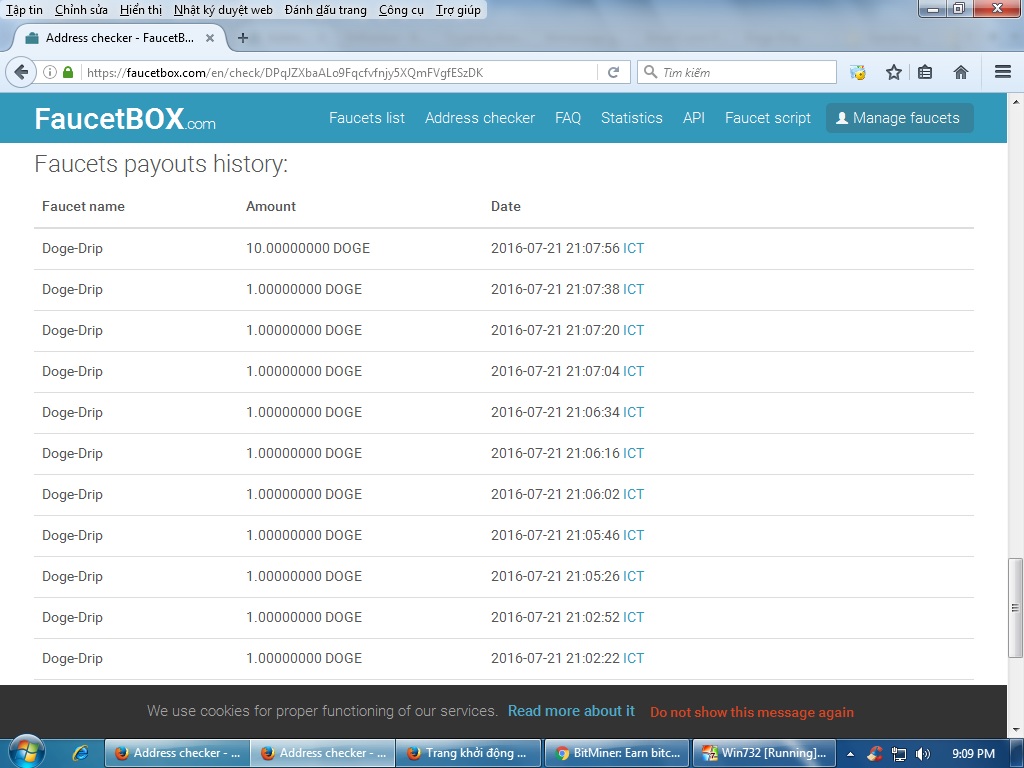The width and height of the screenshot is (1024, 768).
Task: Open the volume speaker tray icon
Action: (x=923, y=754)
